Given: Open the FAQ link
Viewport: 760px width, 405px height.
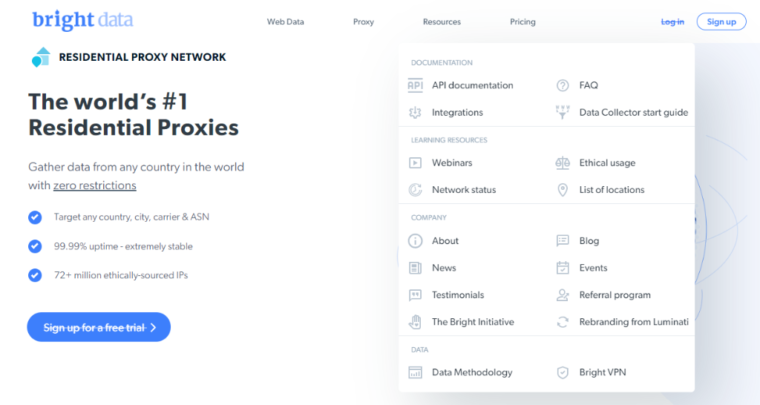Looking at the screenshot, I should [588, 85].
